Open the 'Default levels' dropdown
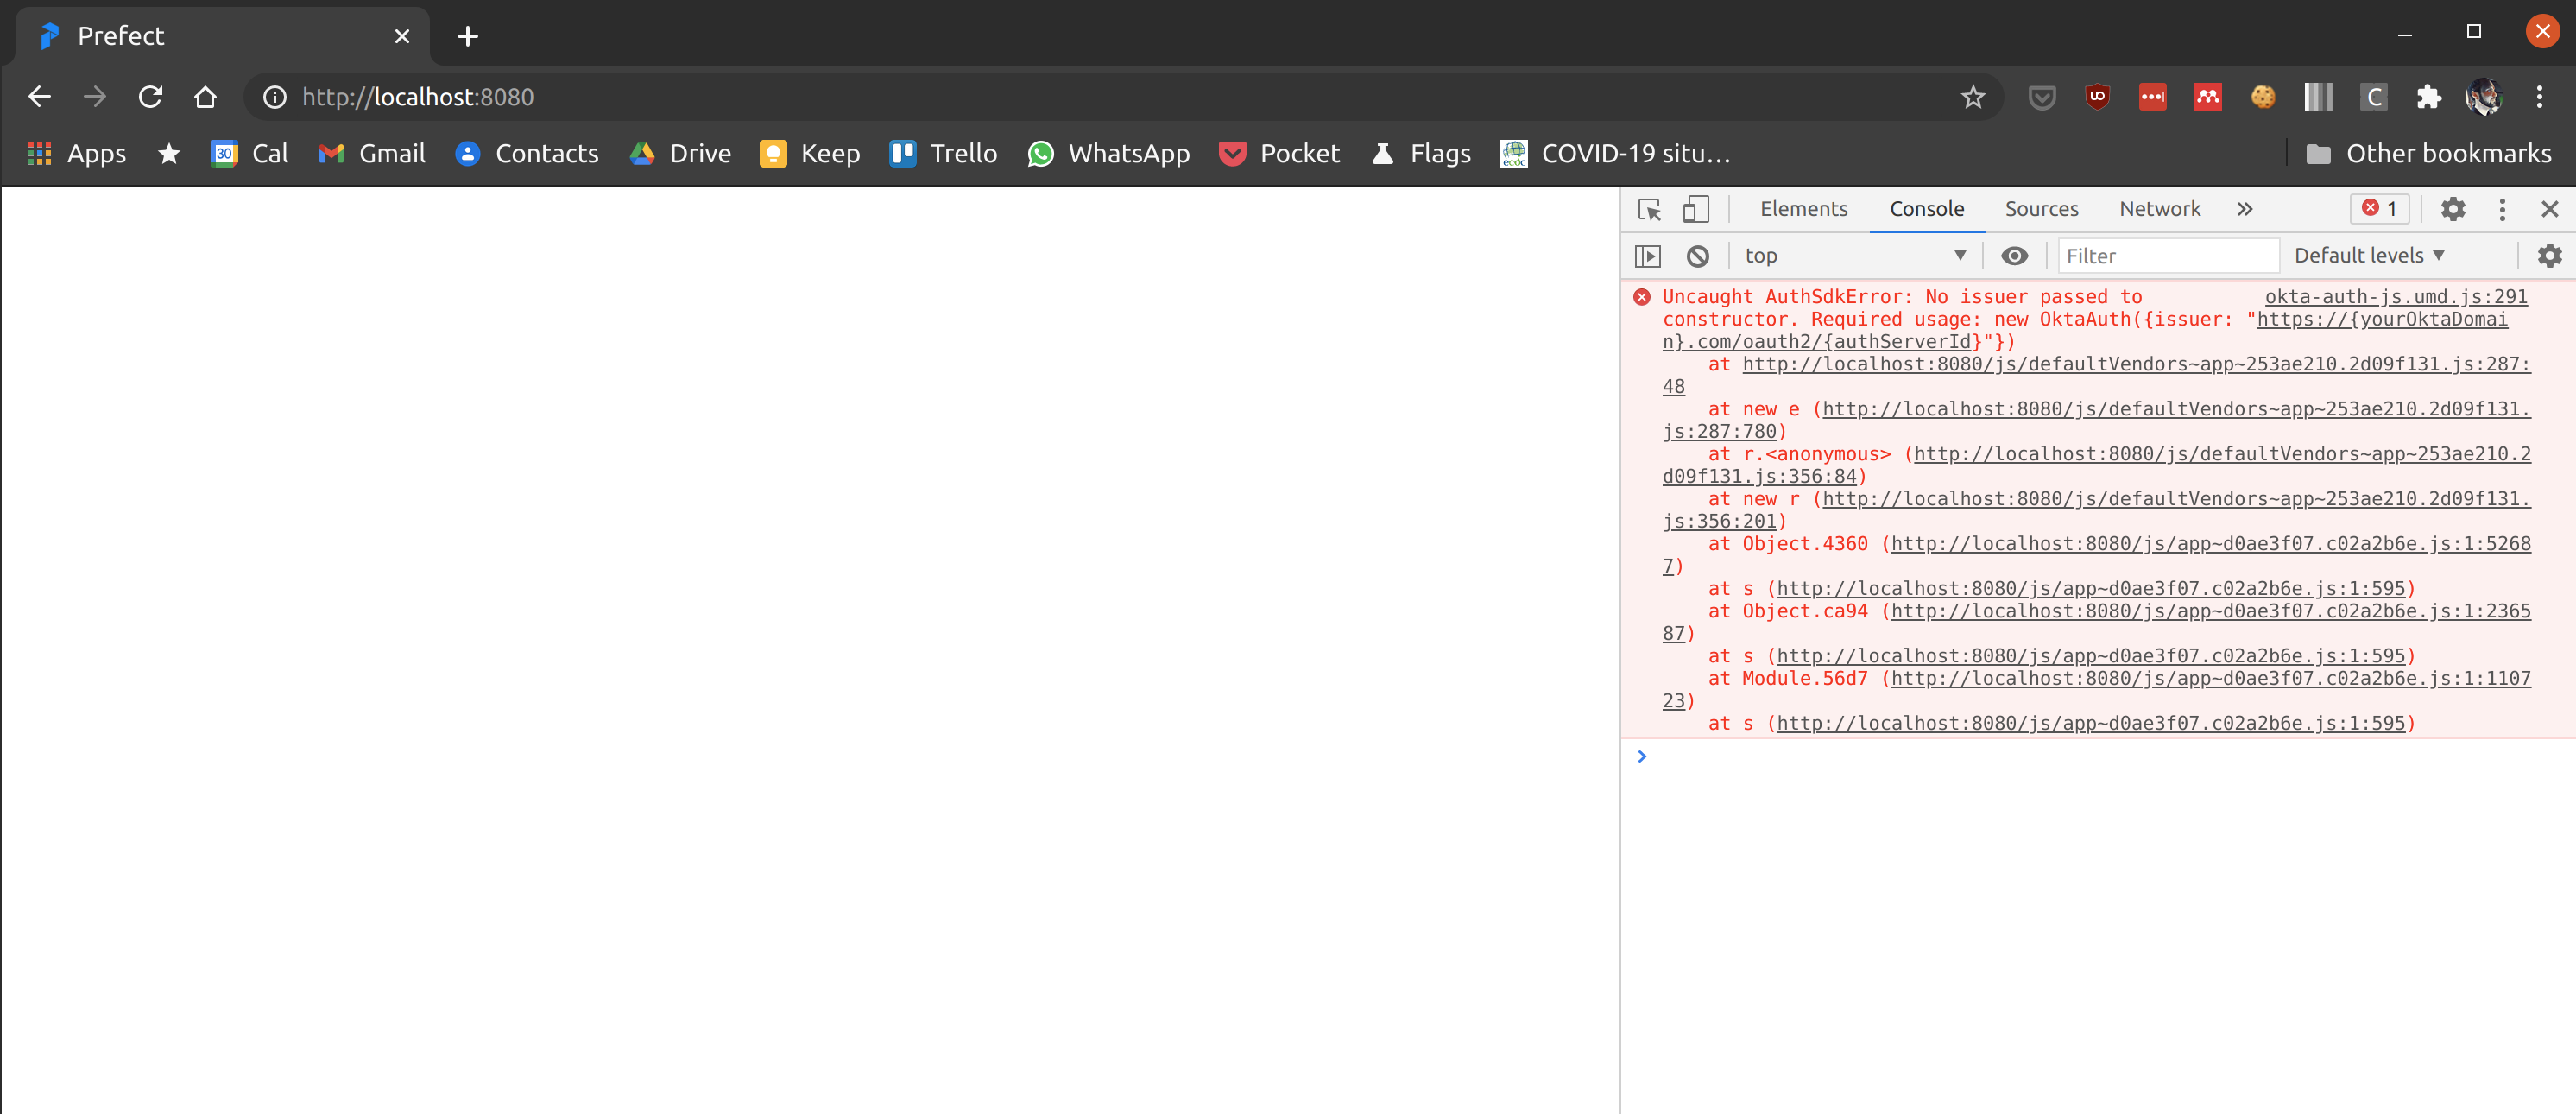Image resolution: width=2576 pixels, height=1114 pixels. pyautogui.click(x=2368, y=256)
